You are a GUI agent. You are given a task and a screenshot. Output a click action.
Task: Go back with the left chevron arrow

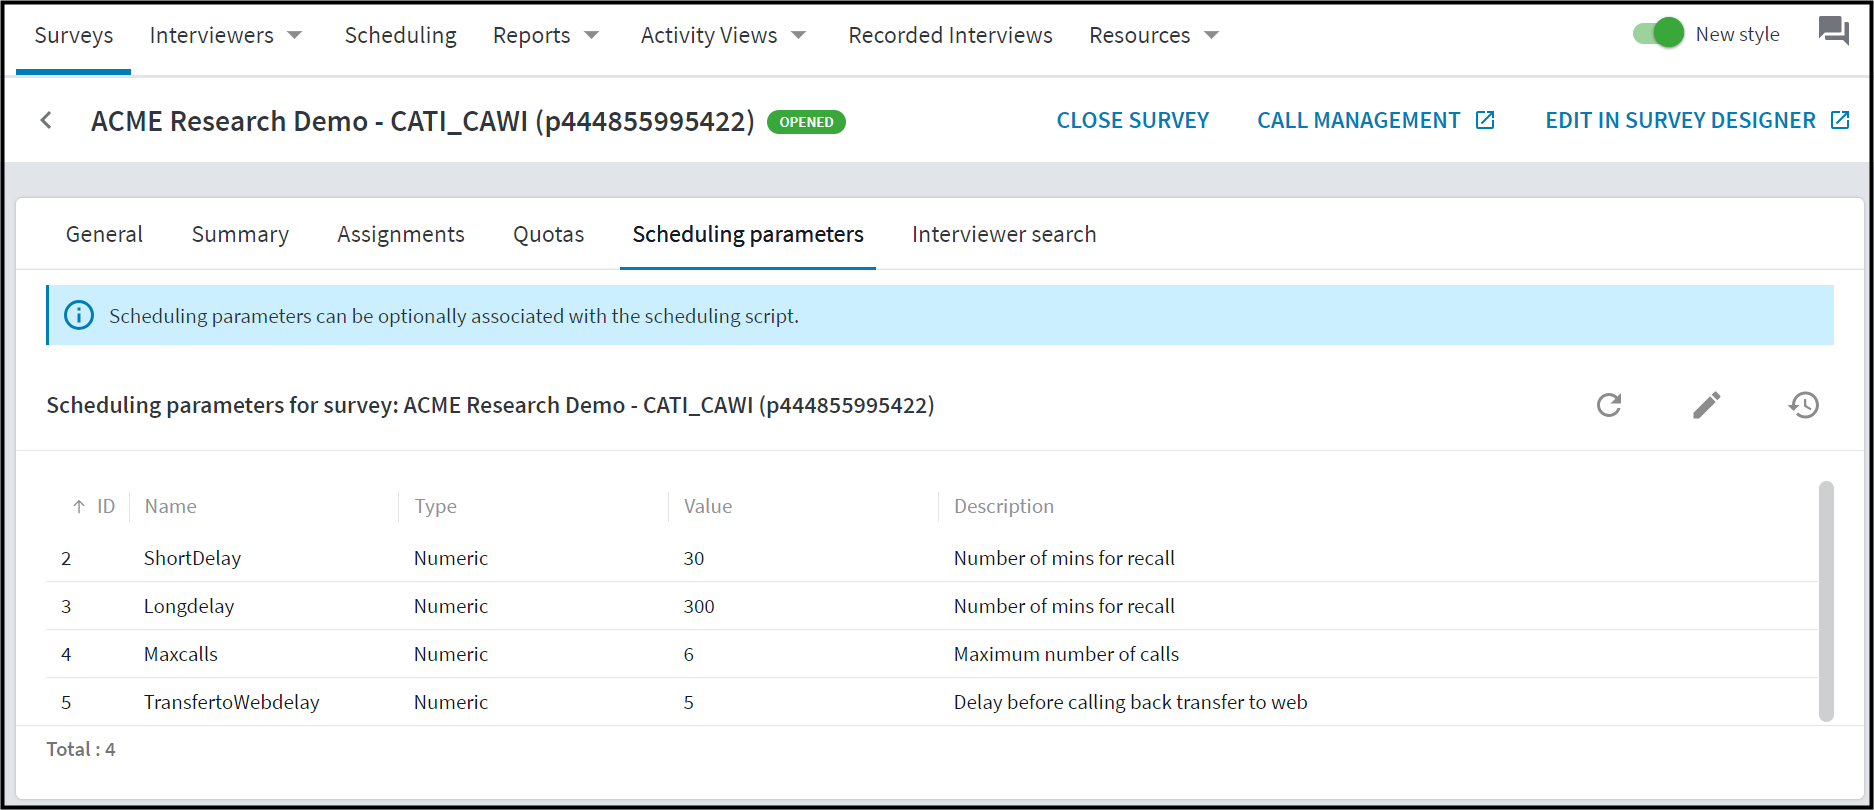46,121
